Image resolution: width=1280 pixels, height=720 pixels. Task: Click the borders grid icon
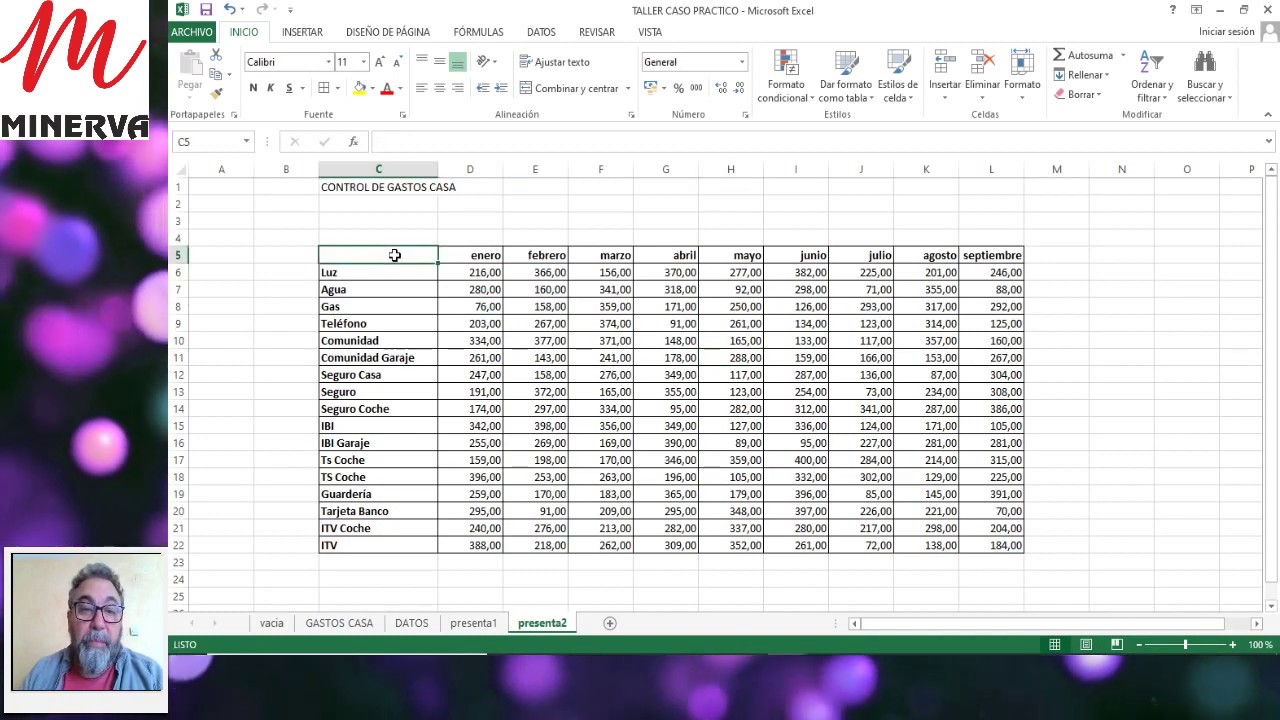[x=323, y=88]
